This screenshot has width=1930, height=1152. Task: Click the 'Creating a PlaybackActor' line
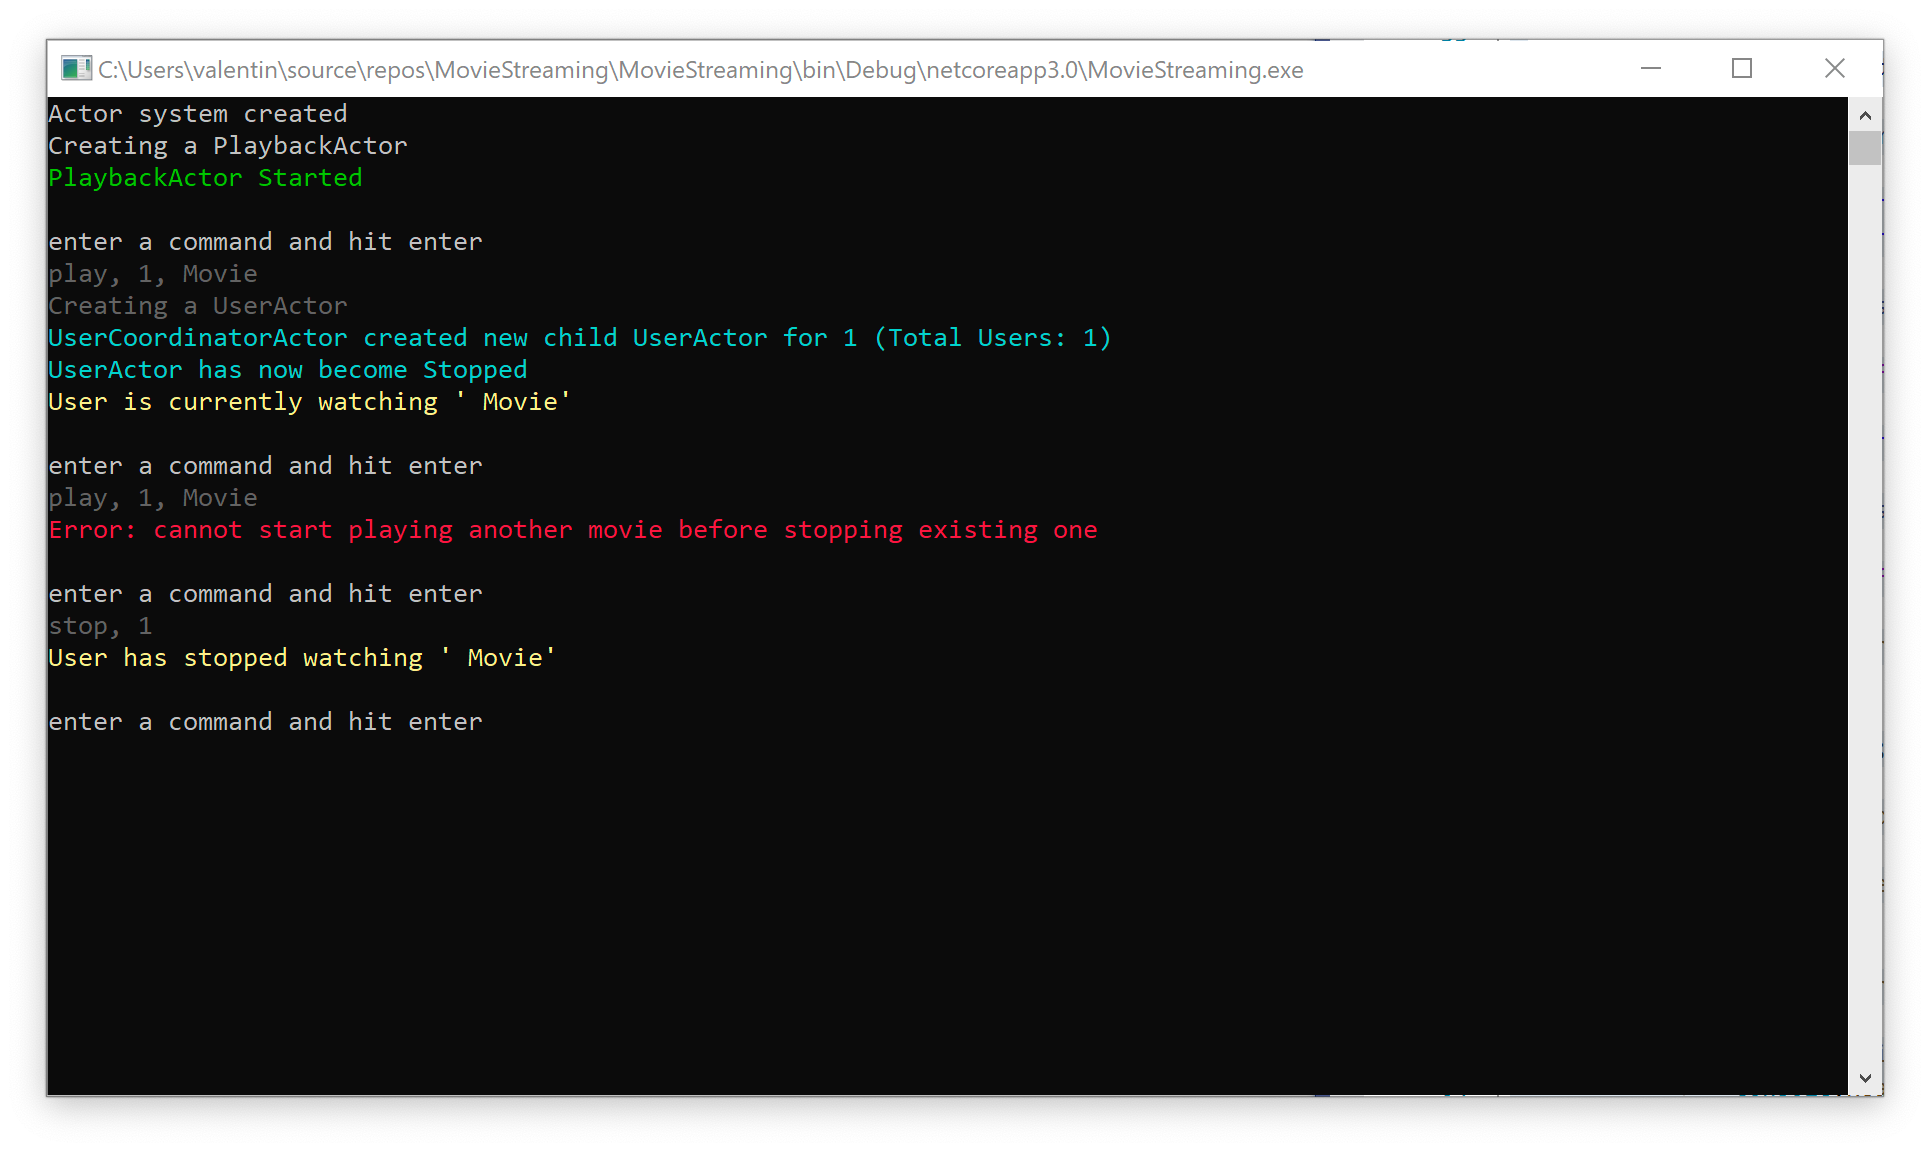[x=227, y=146]
